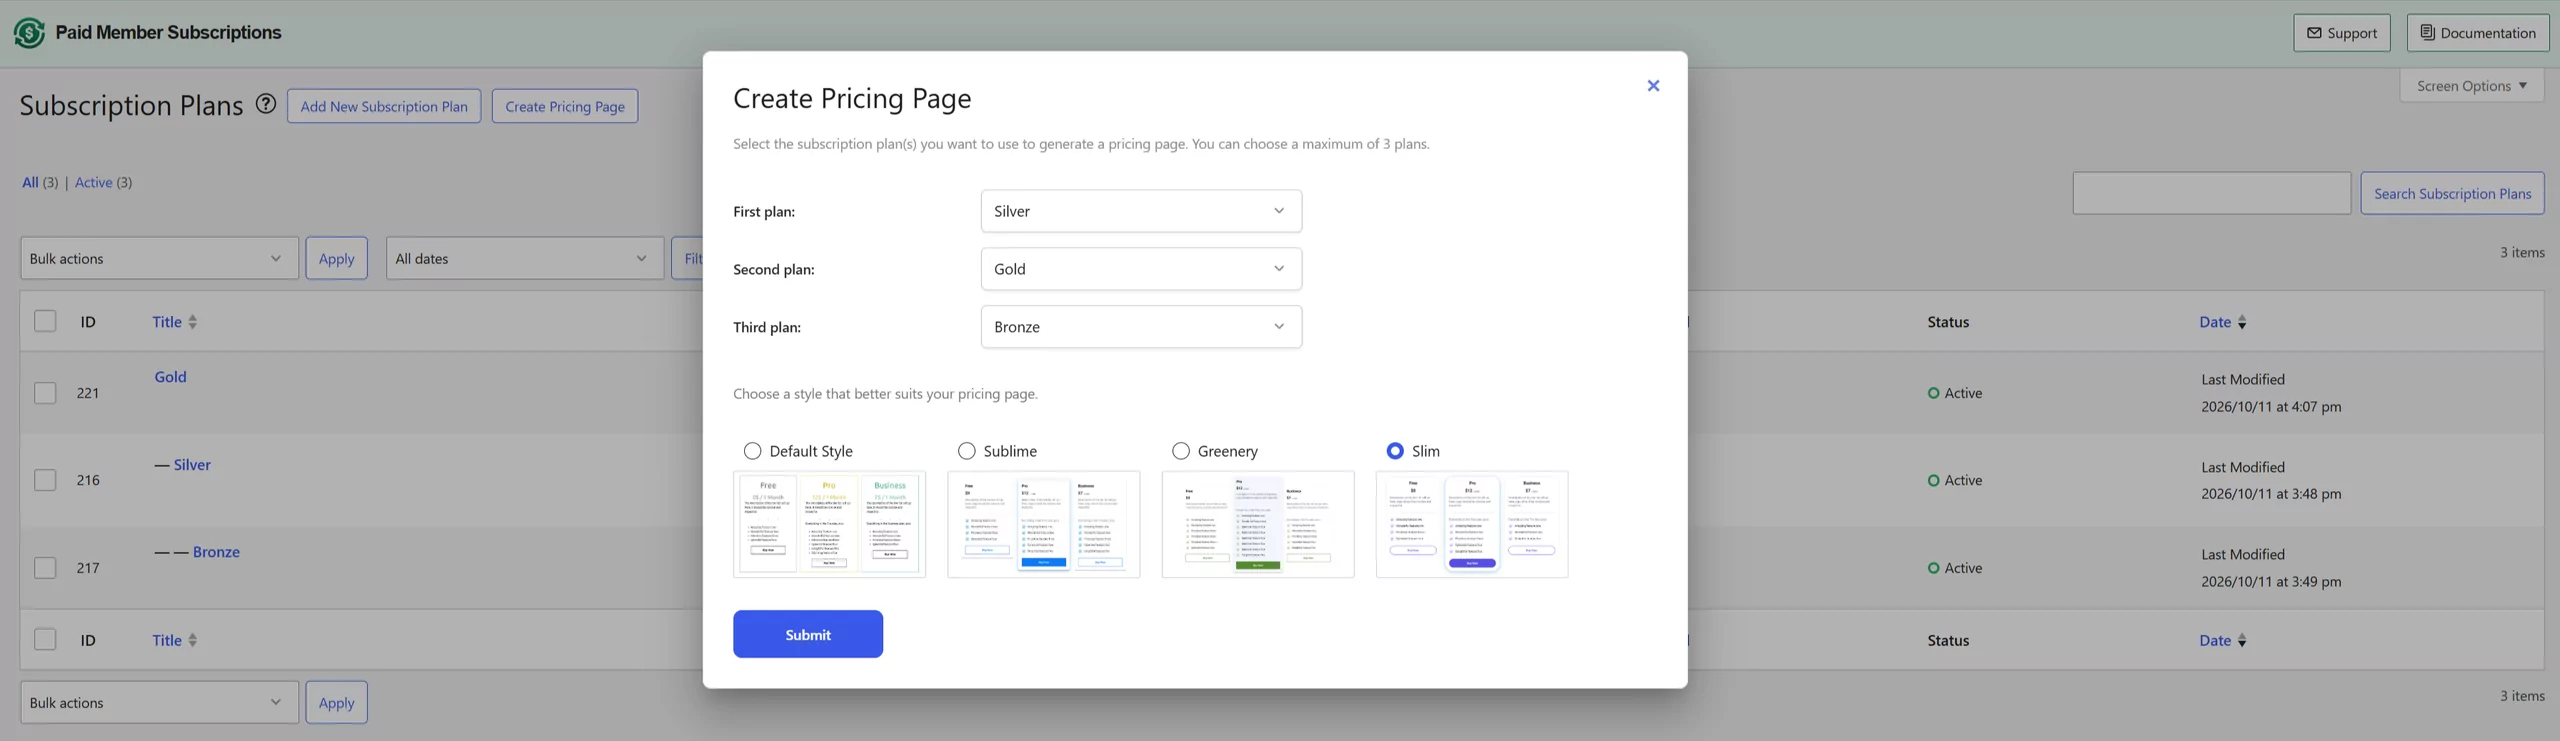
Task: Select the Slim style radio button
Action: (1395, 451)
